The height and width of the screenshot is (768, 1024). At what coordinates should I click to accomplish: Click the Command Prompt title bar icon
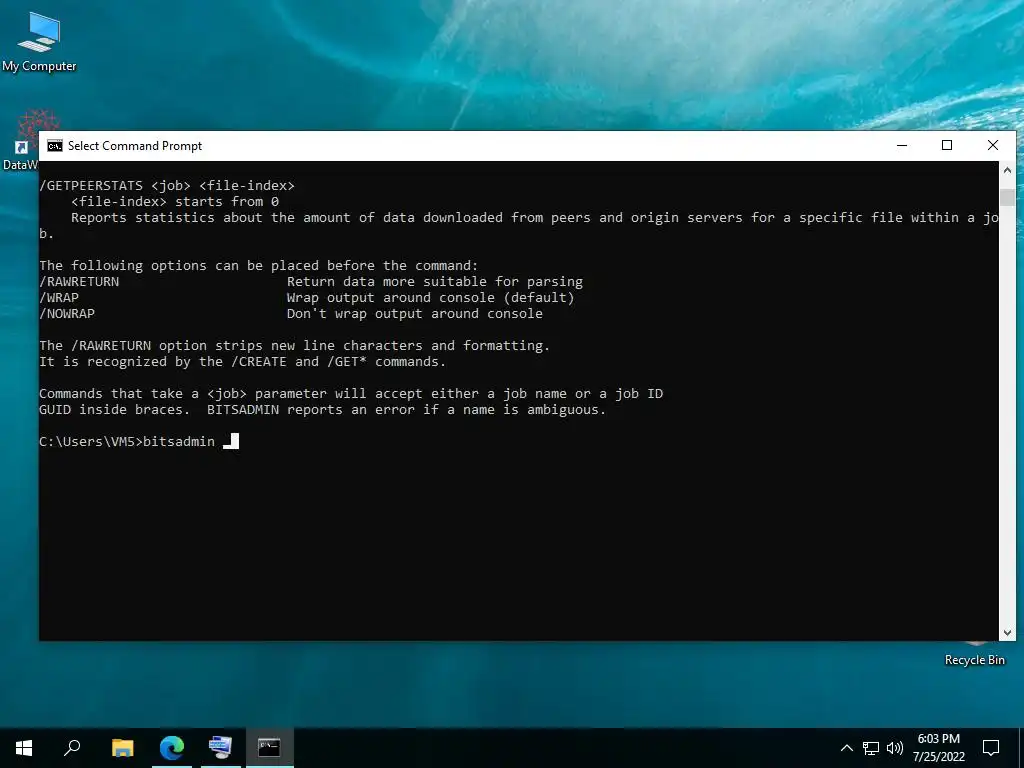click(55, 146)
